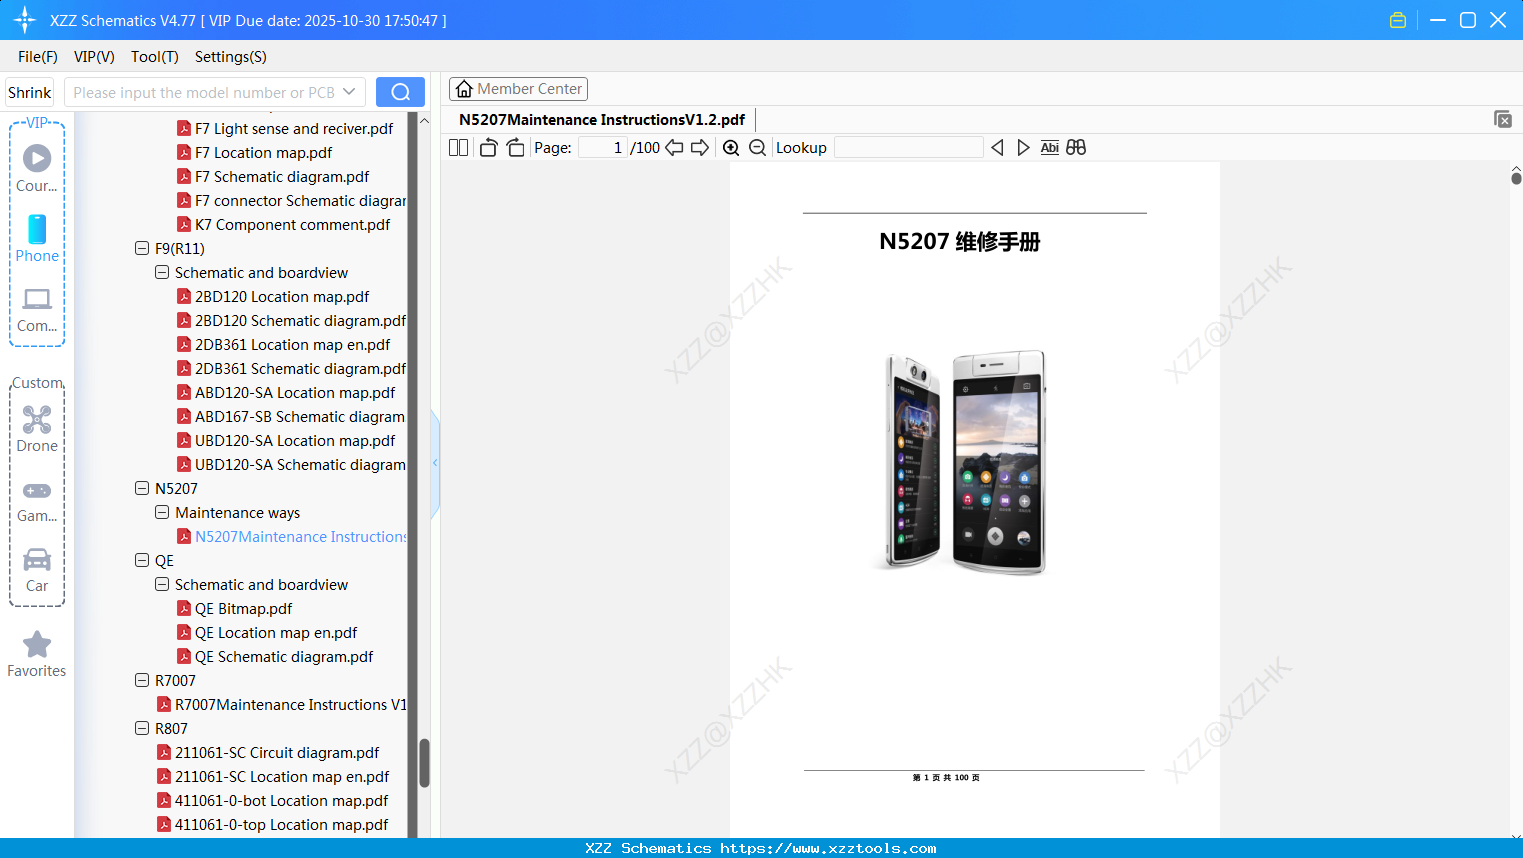Click the page number field
The height and width of the screenshot is (858, 1523).
click(603, 147)
